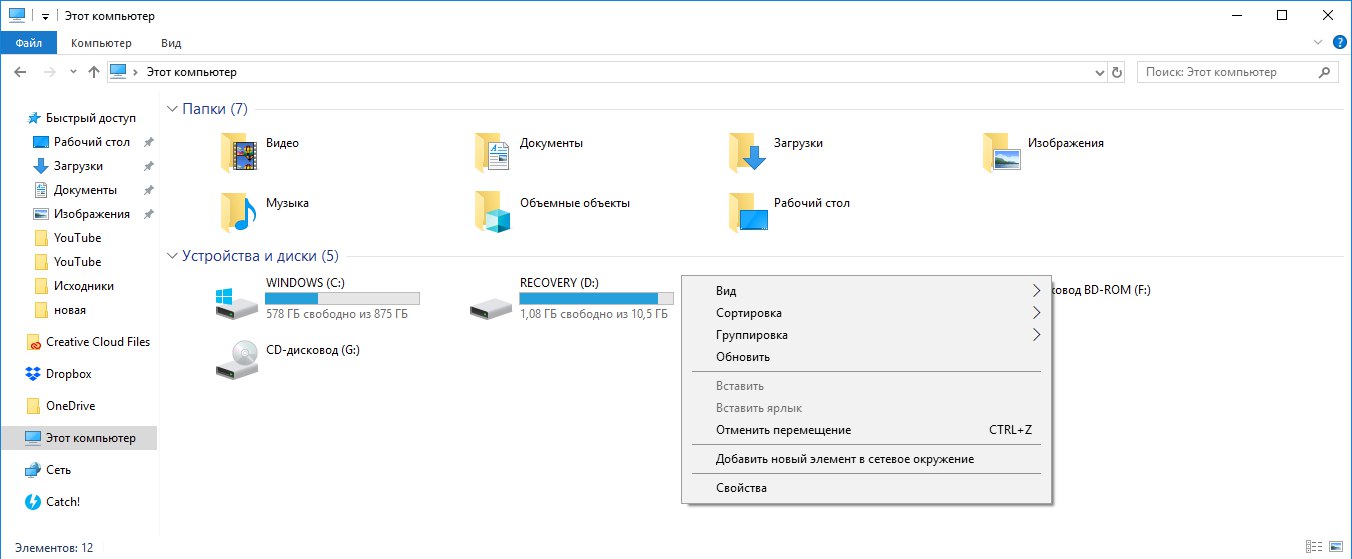Open recent locations dropdown arrow

point(73,72)
